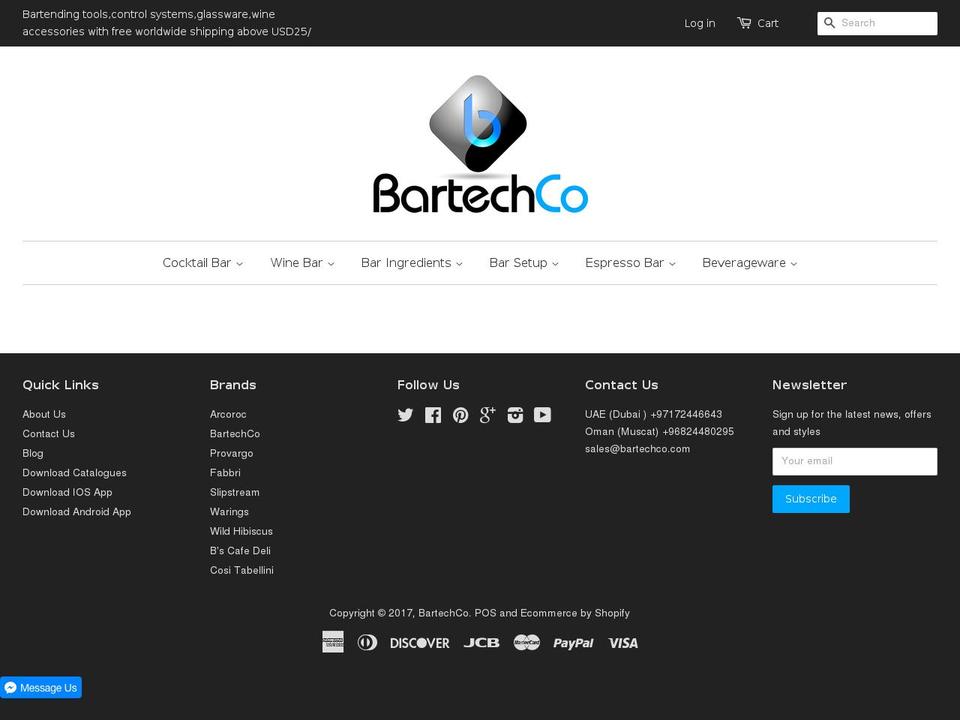Image resolution: width=960 pixels, height=720 pixels.
Task: Open the Facebook social link
Action: pos(433,415)
